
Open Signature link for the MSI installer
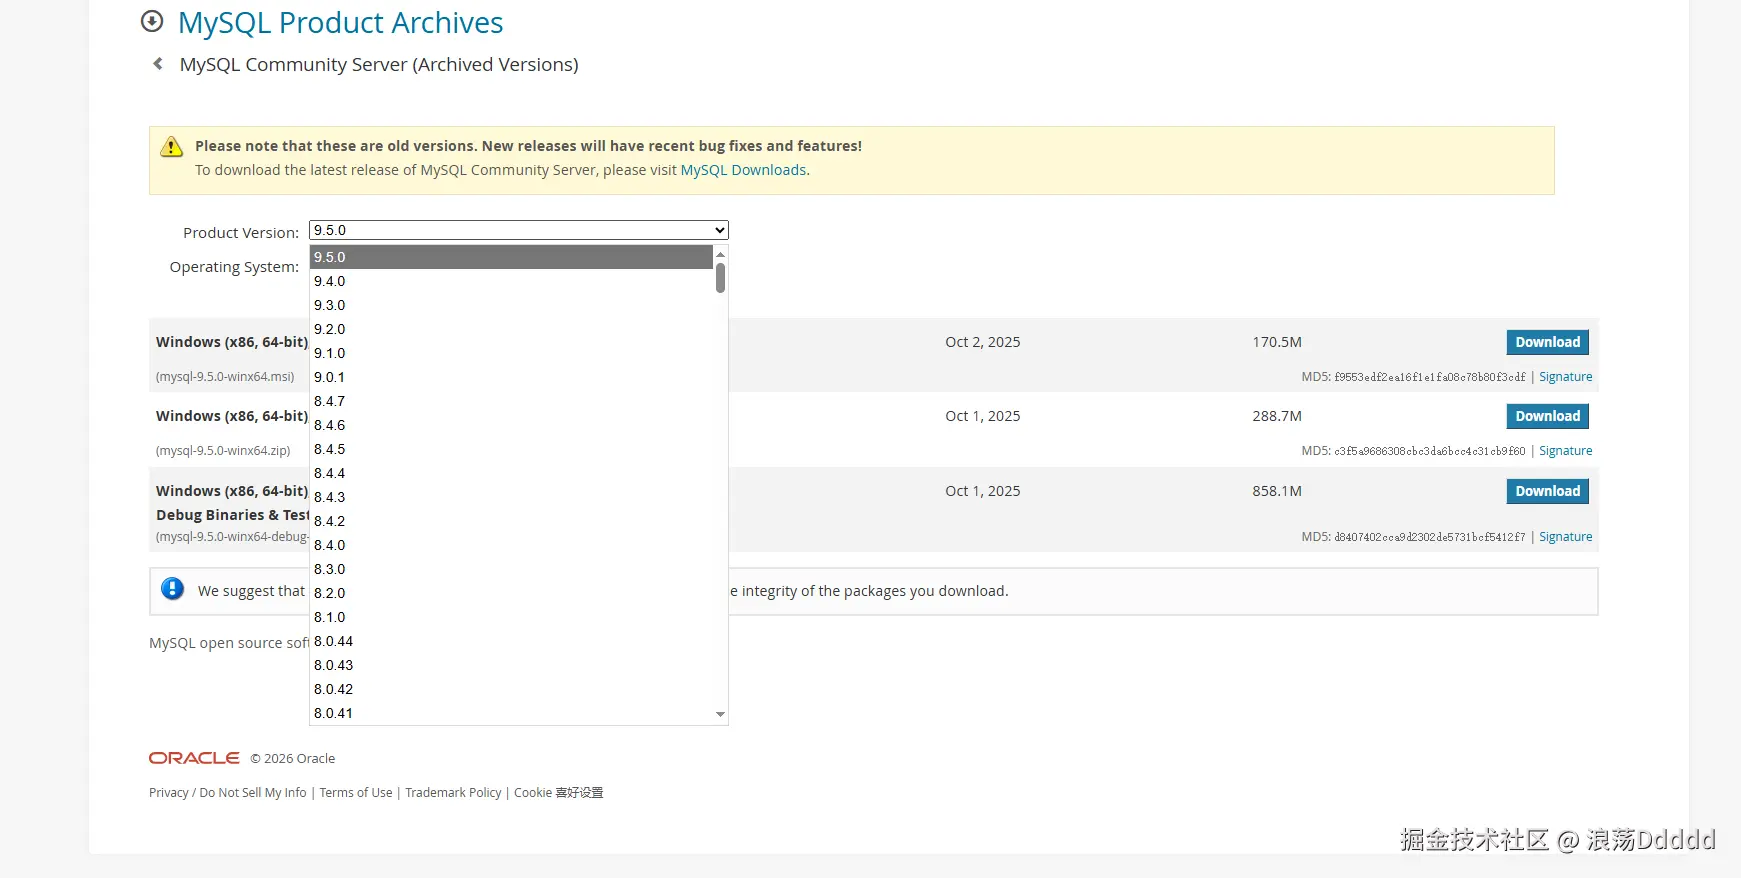(x=1565, y=377)
